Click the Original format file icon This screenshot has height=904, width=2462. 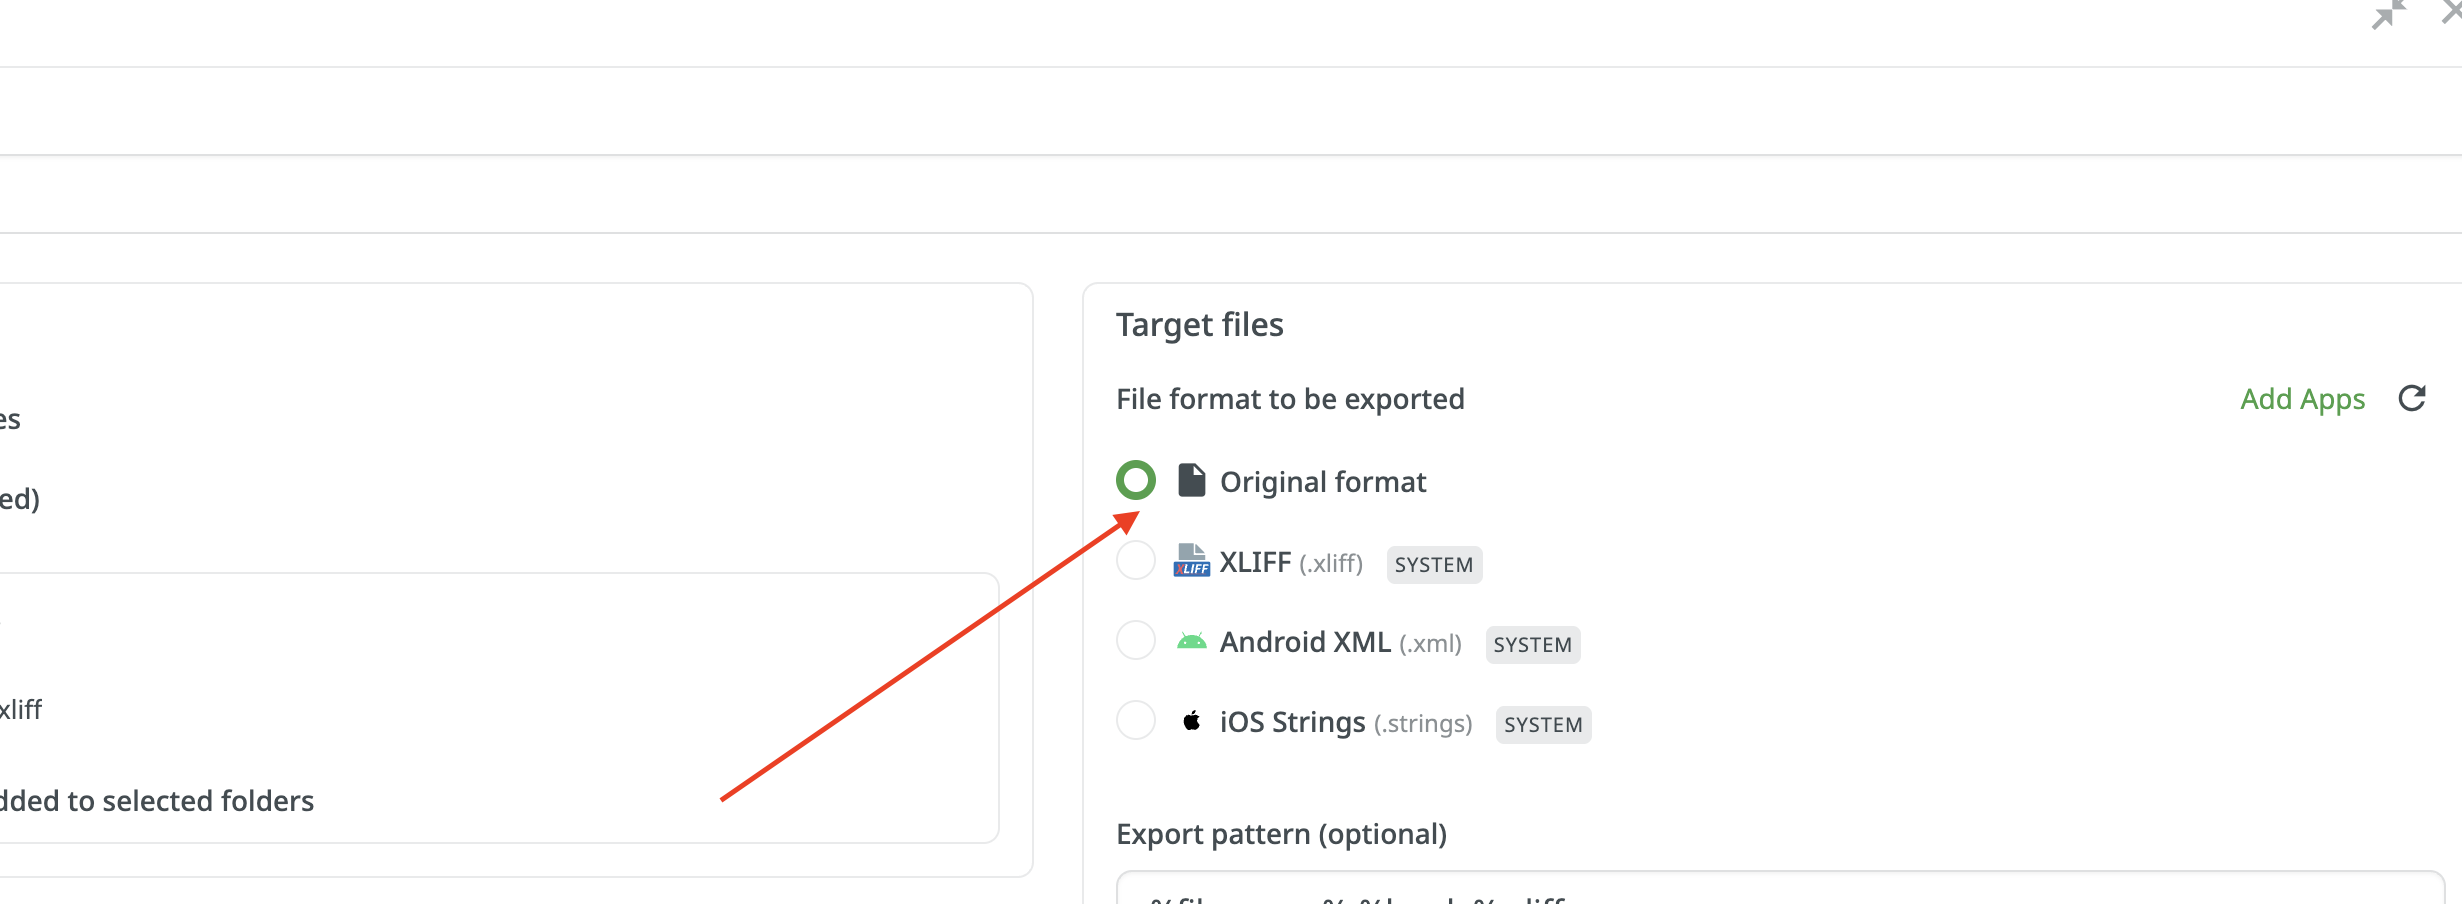(1191, 481)
